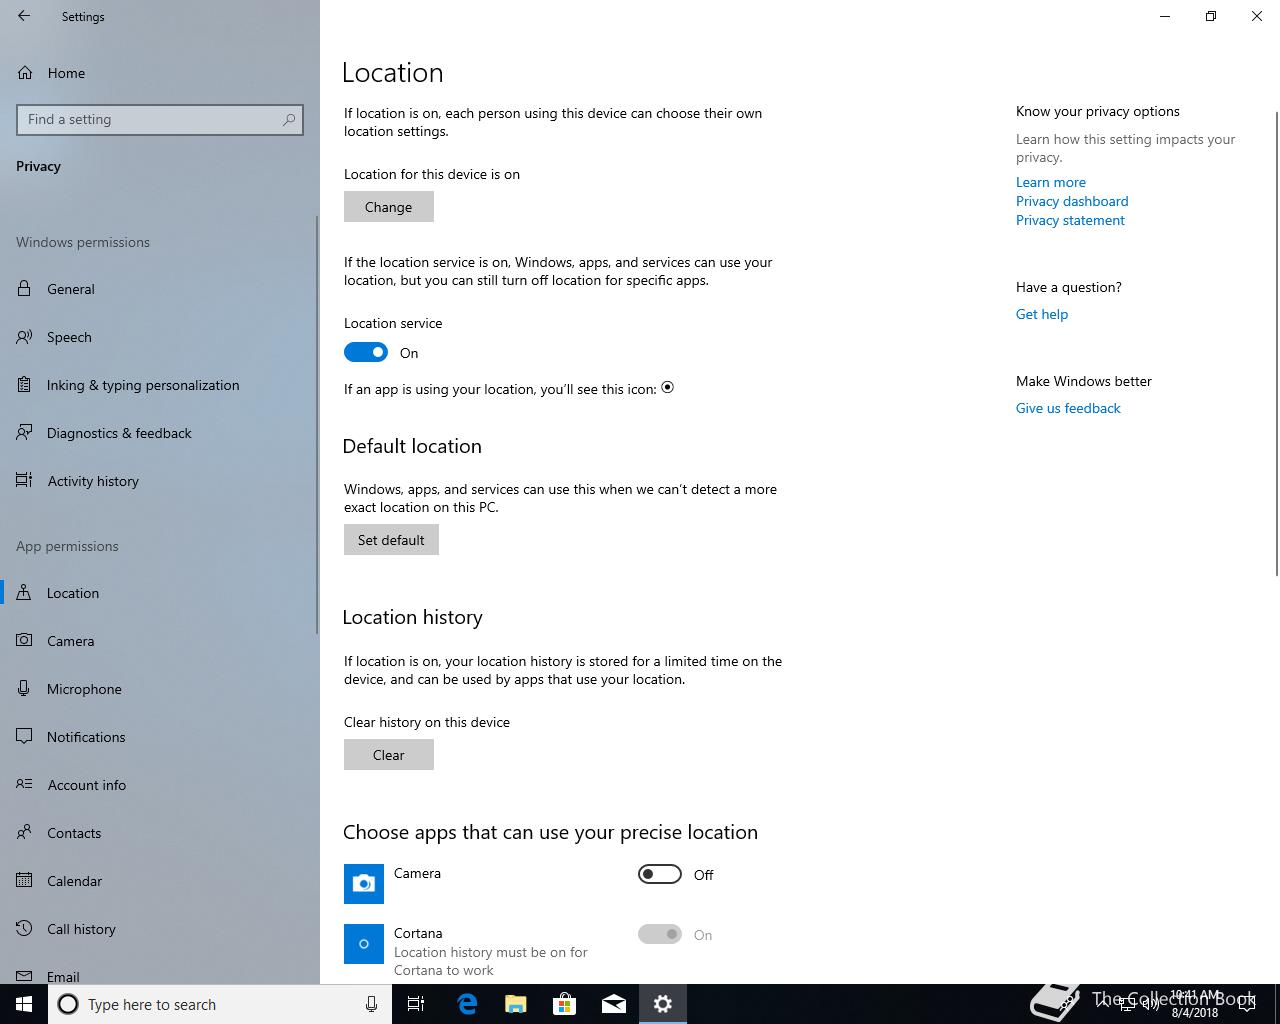
Task: Open Notifications permissions
Action: tap(159, 737)
